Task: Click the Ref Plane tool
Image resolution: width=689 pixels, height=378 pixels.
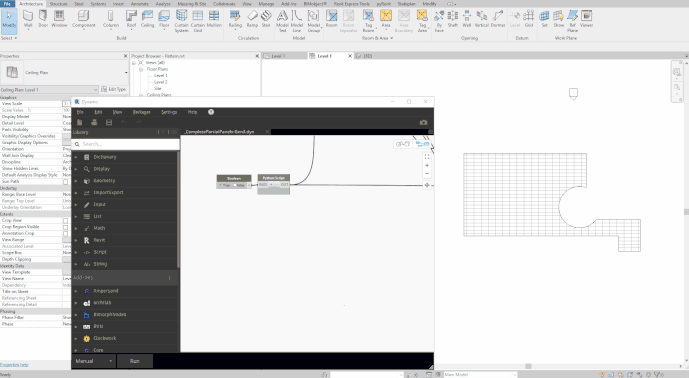Action: [572, 21]
